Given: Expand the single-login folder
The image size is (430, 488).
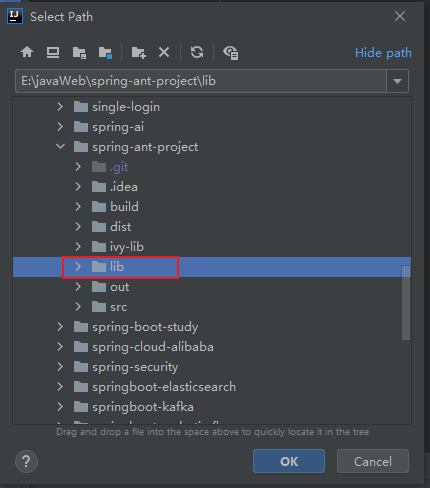Looking at the screenshot, I should 60,107.
